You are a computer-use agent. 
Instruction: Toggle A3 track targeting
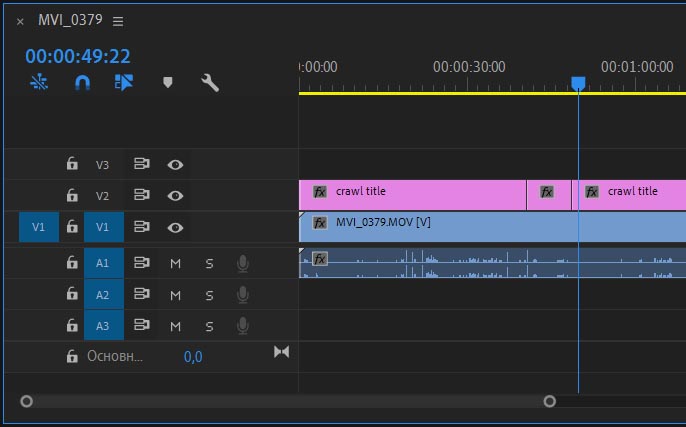104,326
